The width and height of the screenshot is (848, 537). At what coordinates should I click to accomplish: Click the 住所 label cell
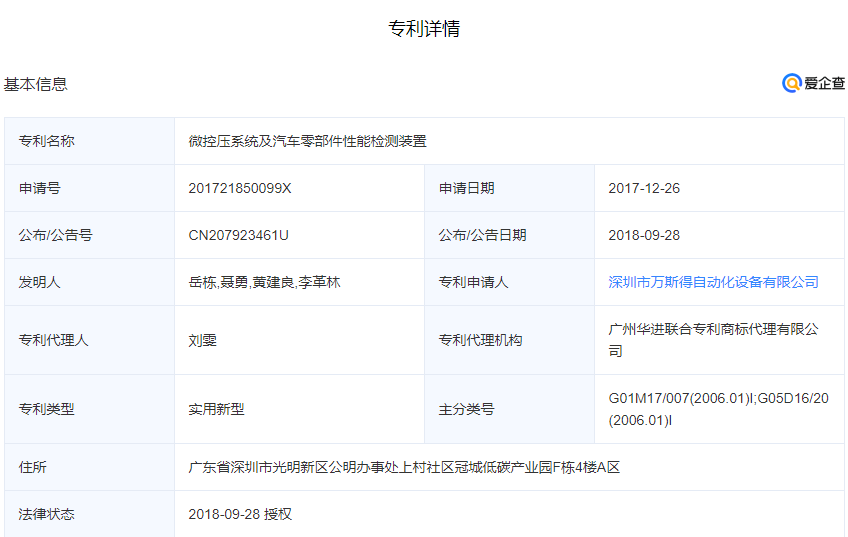point(89,467)
